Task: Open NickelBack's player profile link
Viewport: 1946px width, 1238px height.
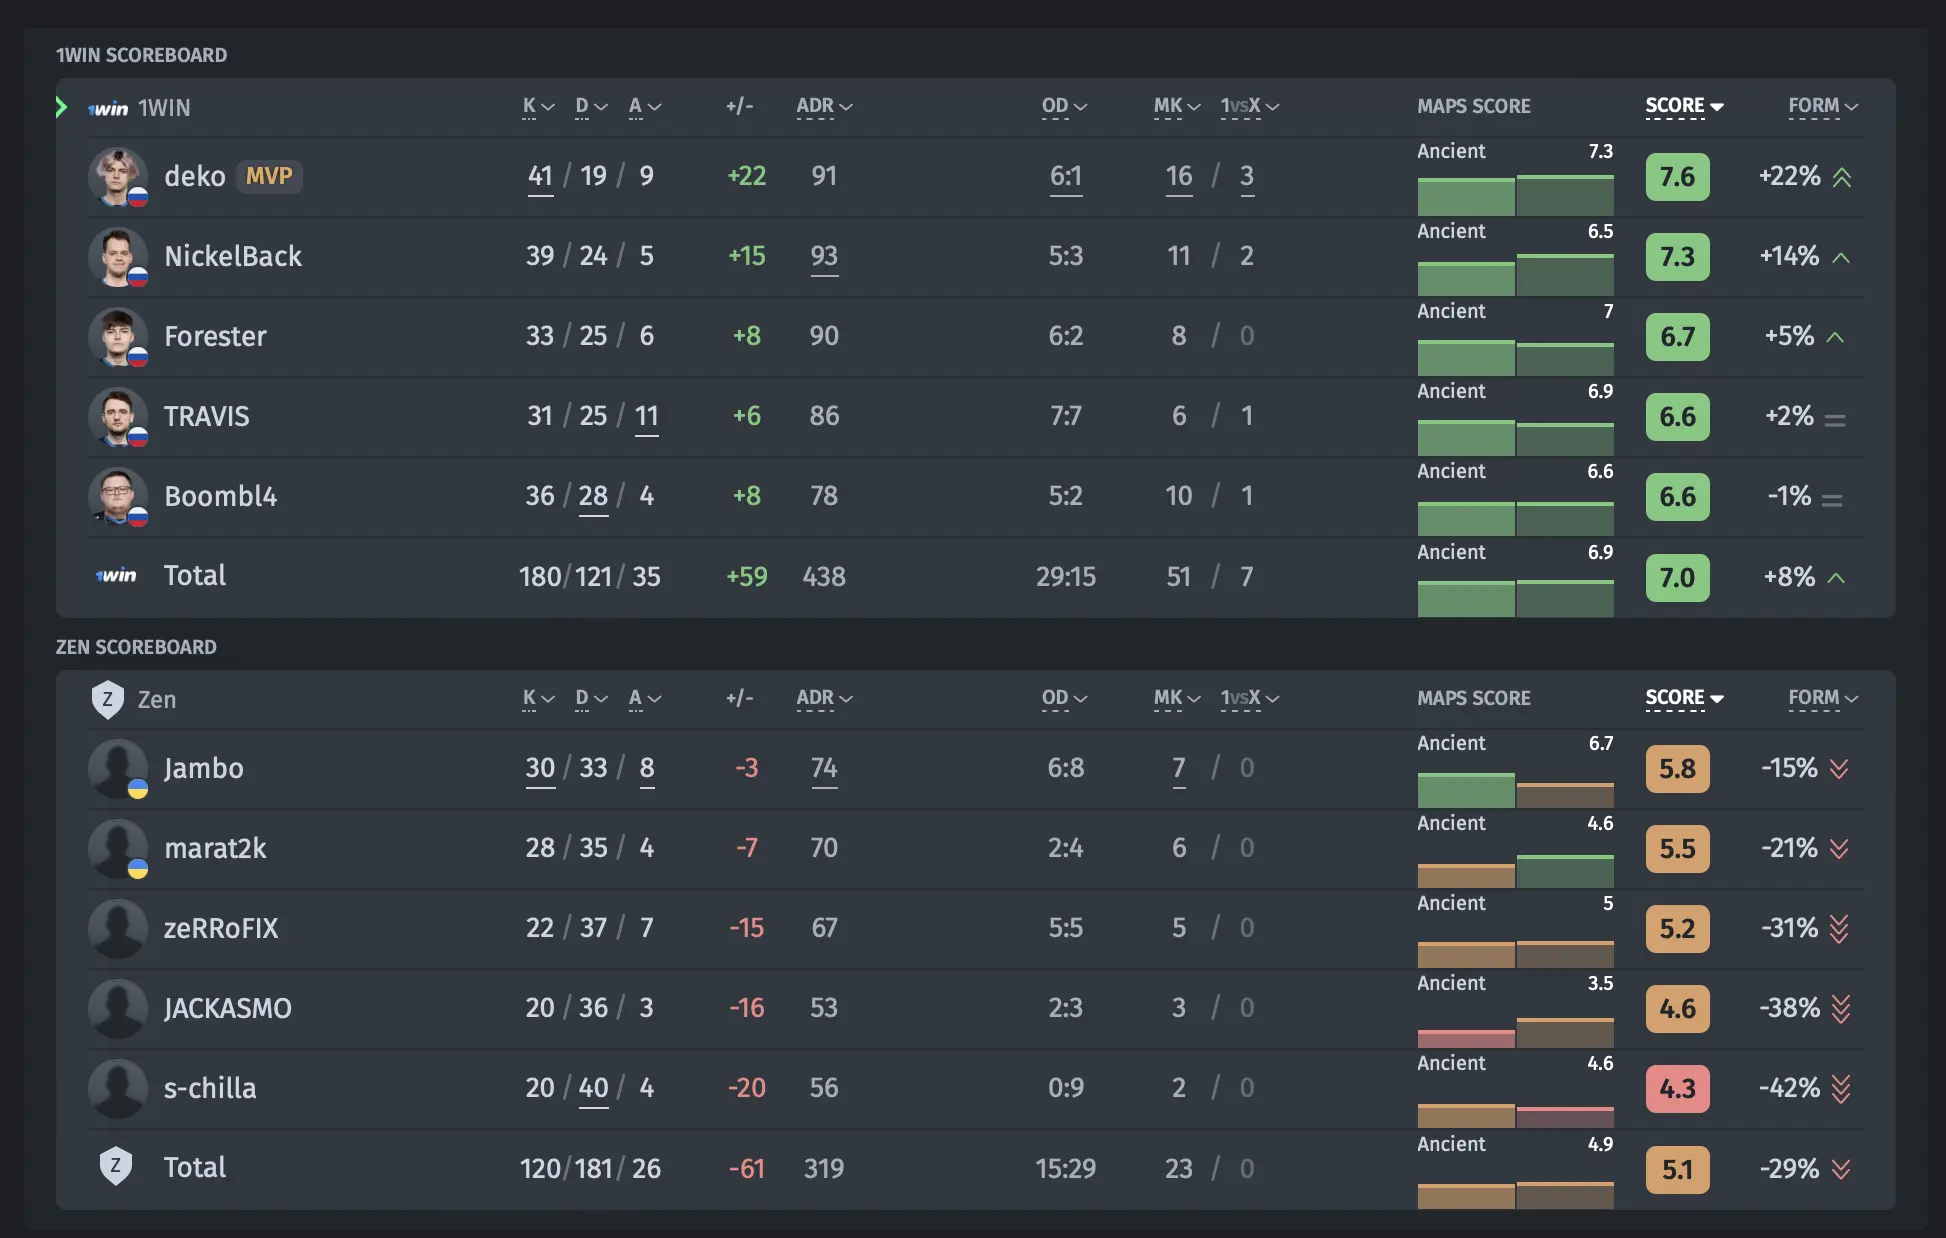Action: tap(233, 256)
